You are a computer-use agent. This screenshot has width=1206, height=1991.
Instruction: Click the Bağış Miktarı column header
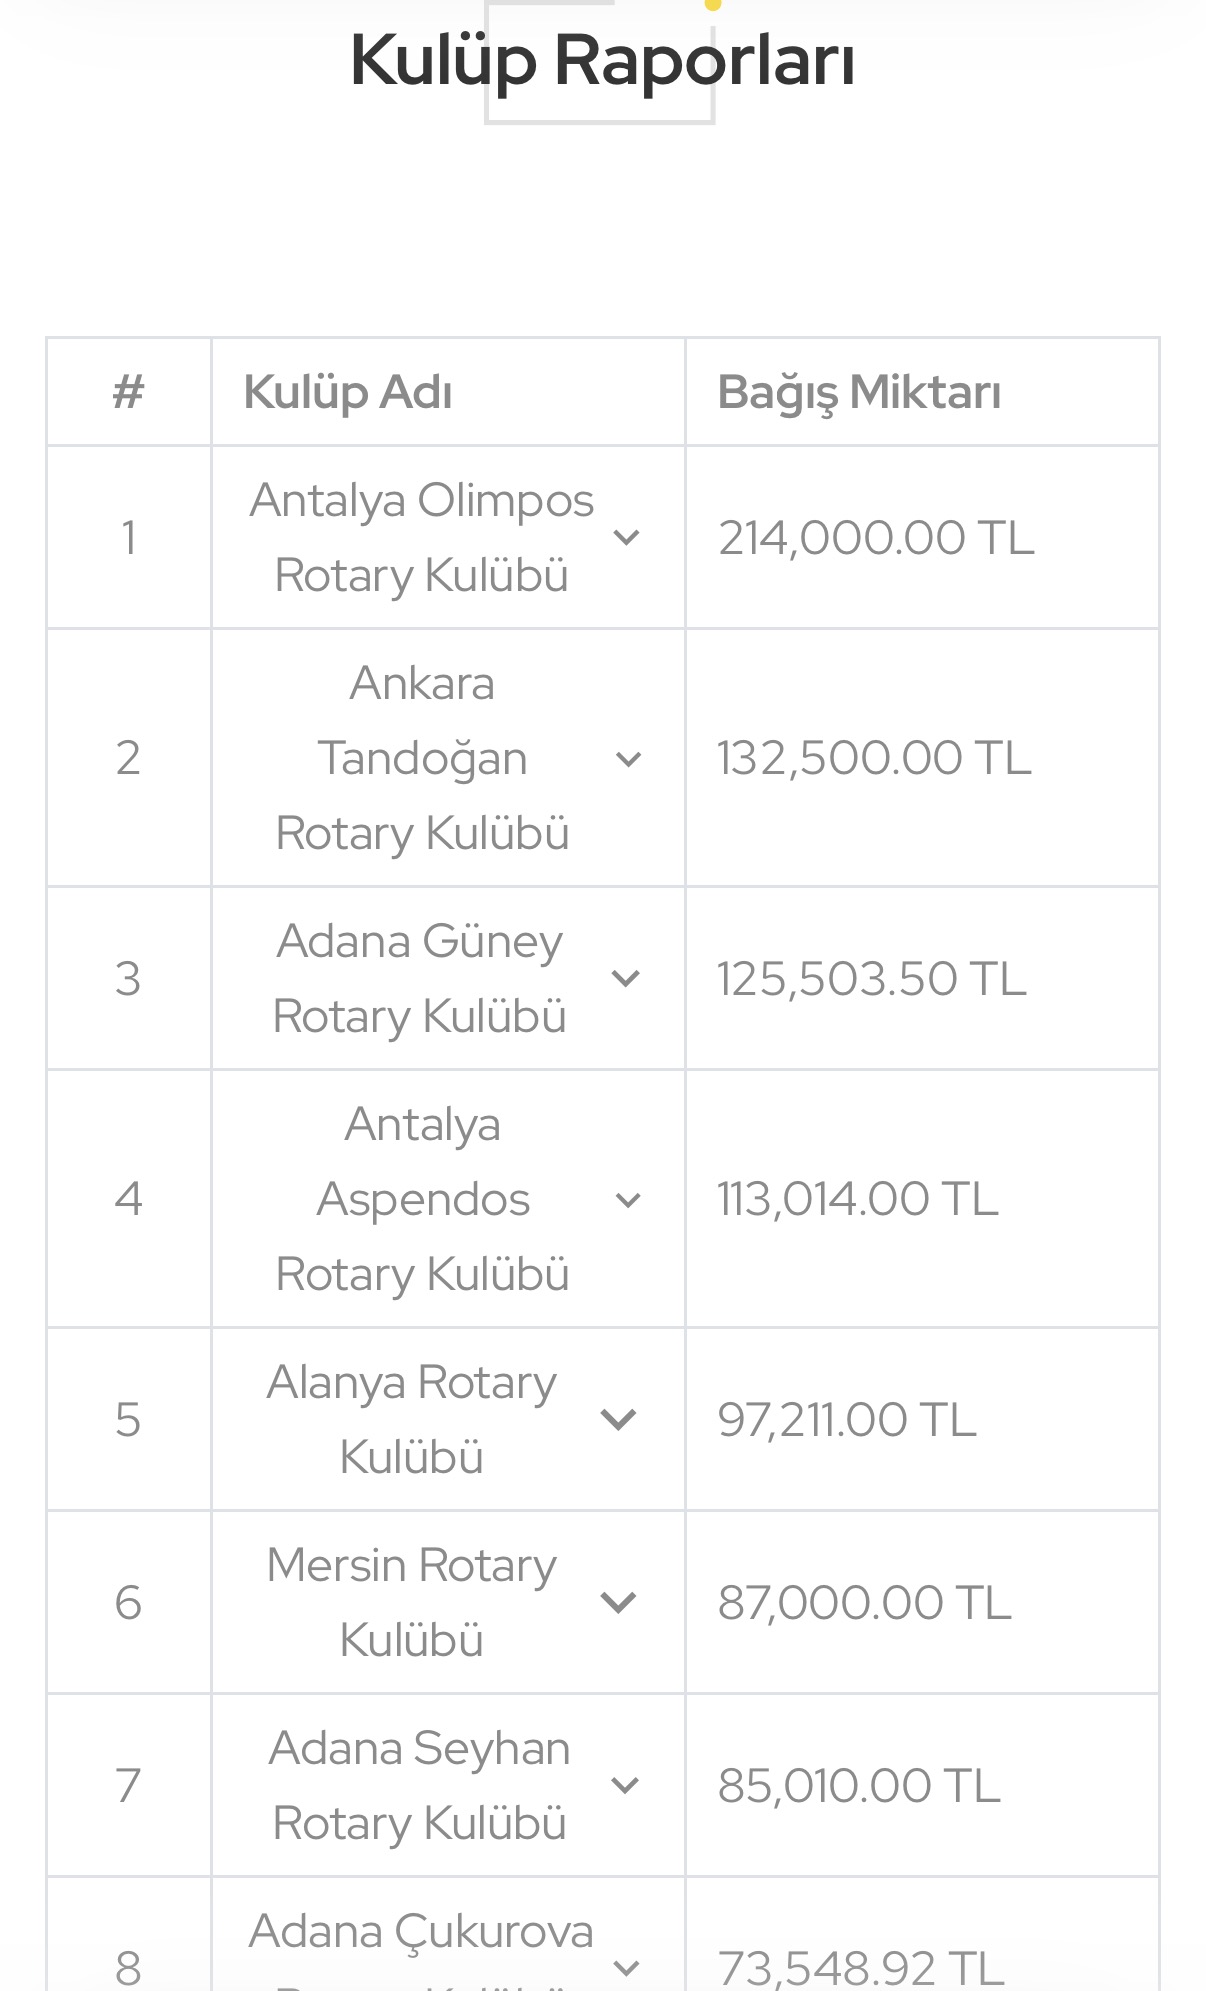point(859,392)
